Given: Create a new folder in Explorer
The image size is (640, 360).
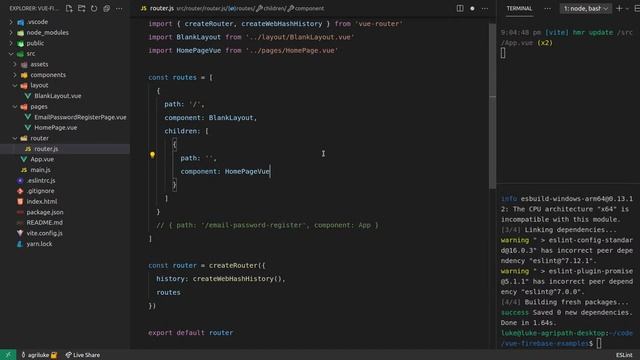Looking at the screenshot, I should pos(82,8).
